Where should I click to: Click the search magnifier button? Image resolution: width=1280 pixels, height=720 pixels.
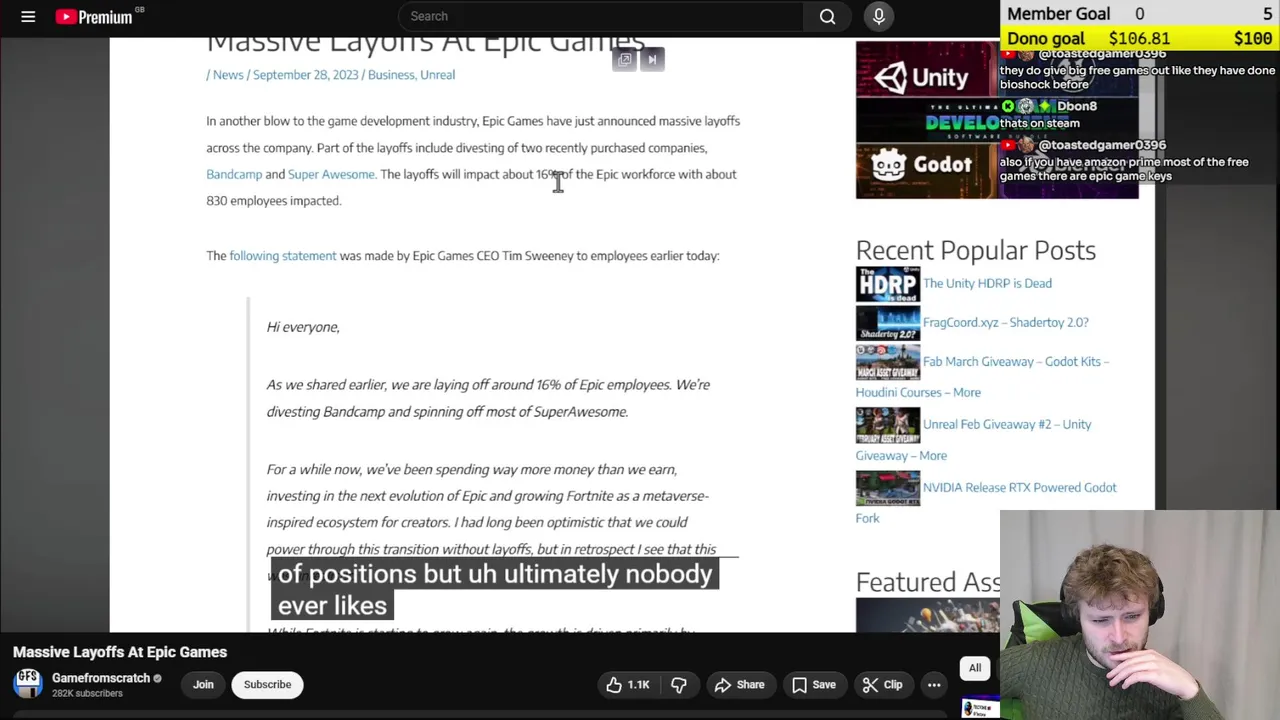tap(827, 16)
